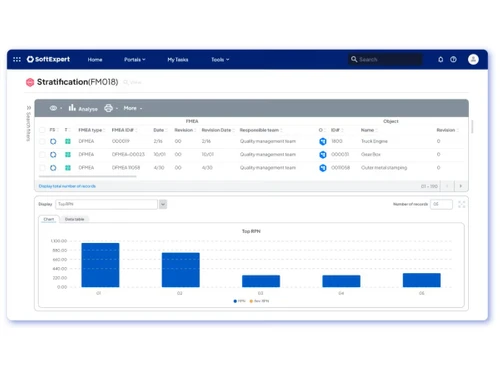Click the table horizontal scrollbar
500x375 pixels.
tap(88, 176)
